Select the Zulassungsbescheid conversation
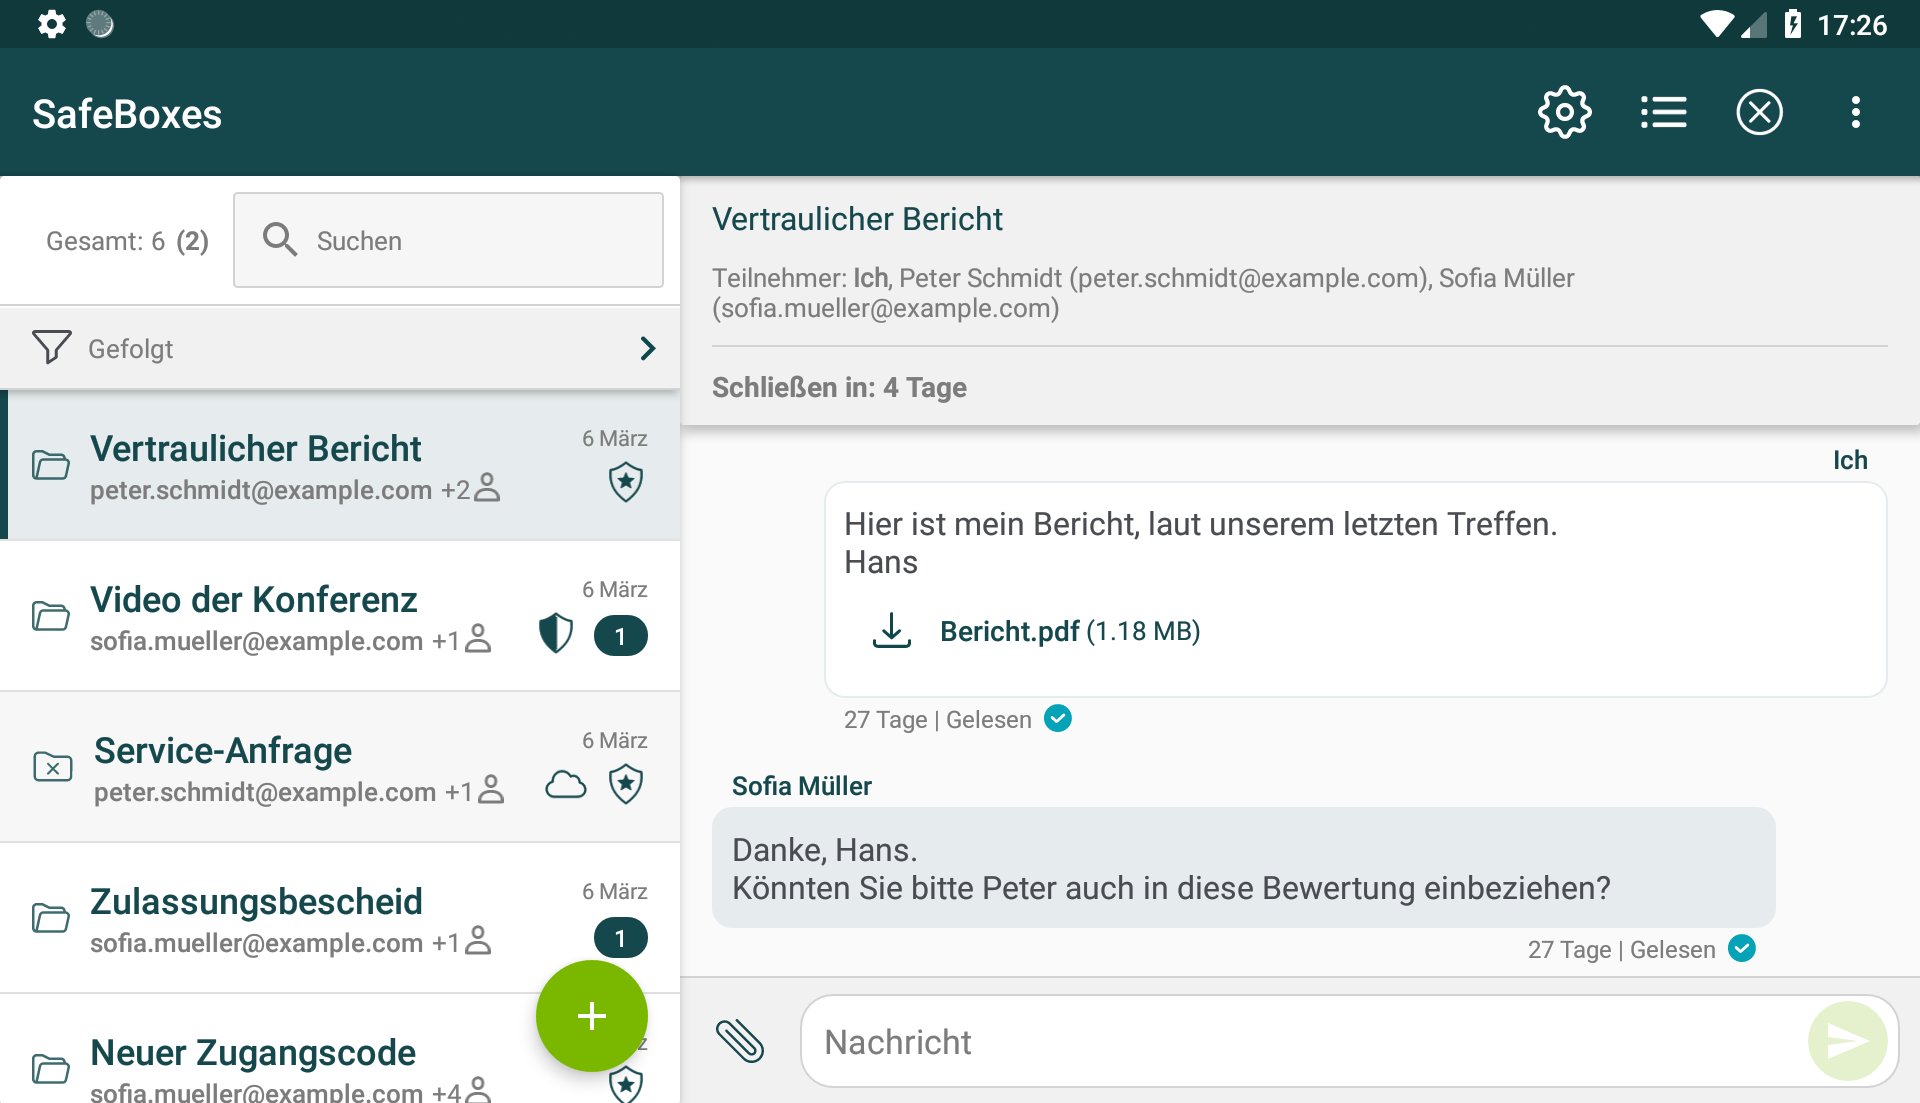 (x=256, y=902)
